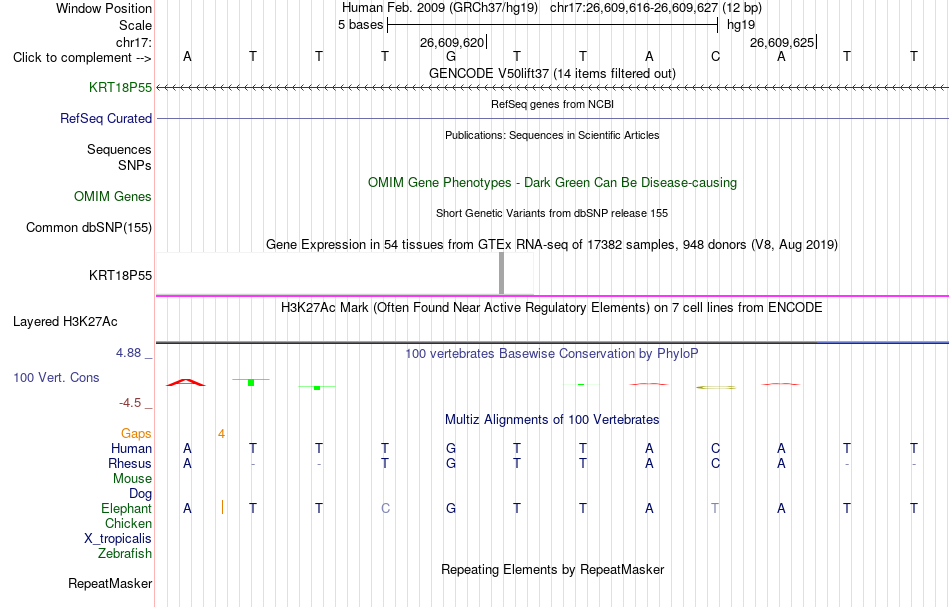Screen dimensions: 950x607
Task: Click the chr17:26,609,616-26,609,627 position text
Action: point(634,8)
